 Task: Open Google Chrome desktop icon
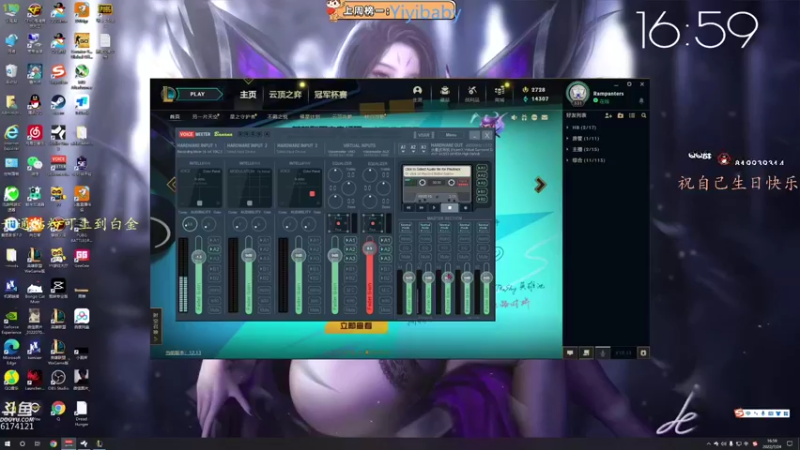click(58, 411)
